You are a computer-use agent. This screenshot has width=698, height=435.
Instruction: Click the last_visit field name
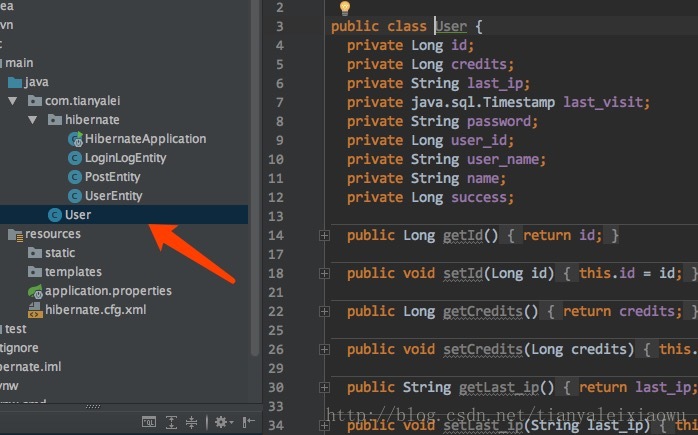(603, 102)
